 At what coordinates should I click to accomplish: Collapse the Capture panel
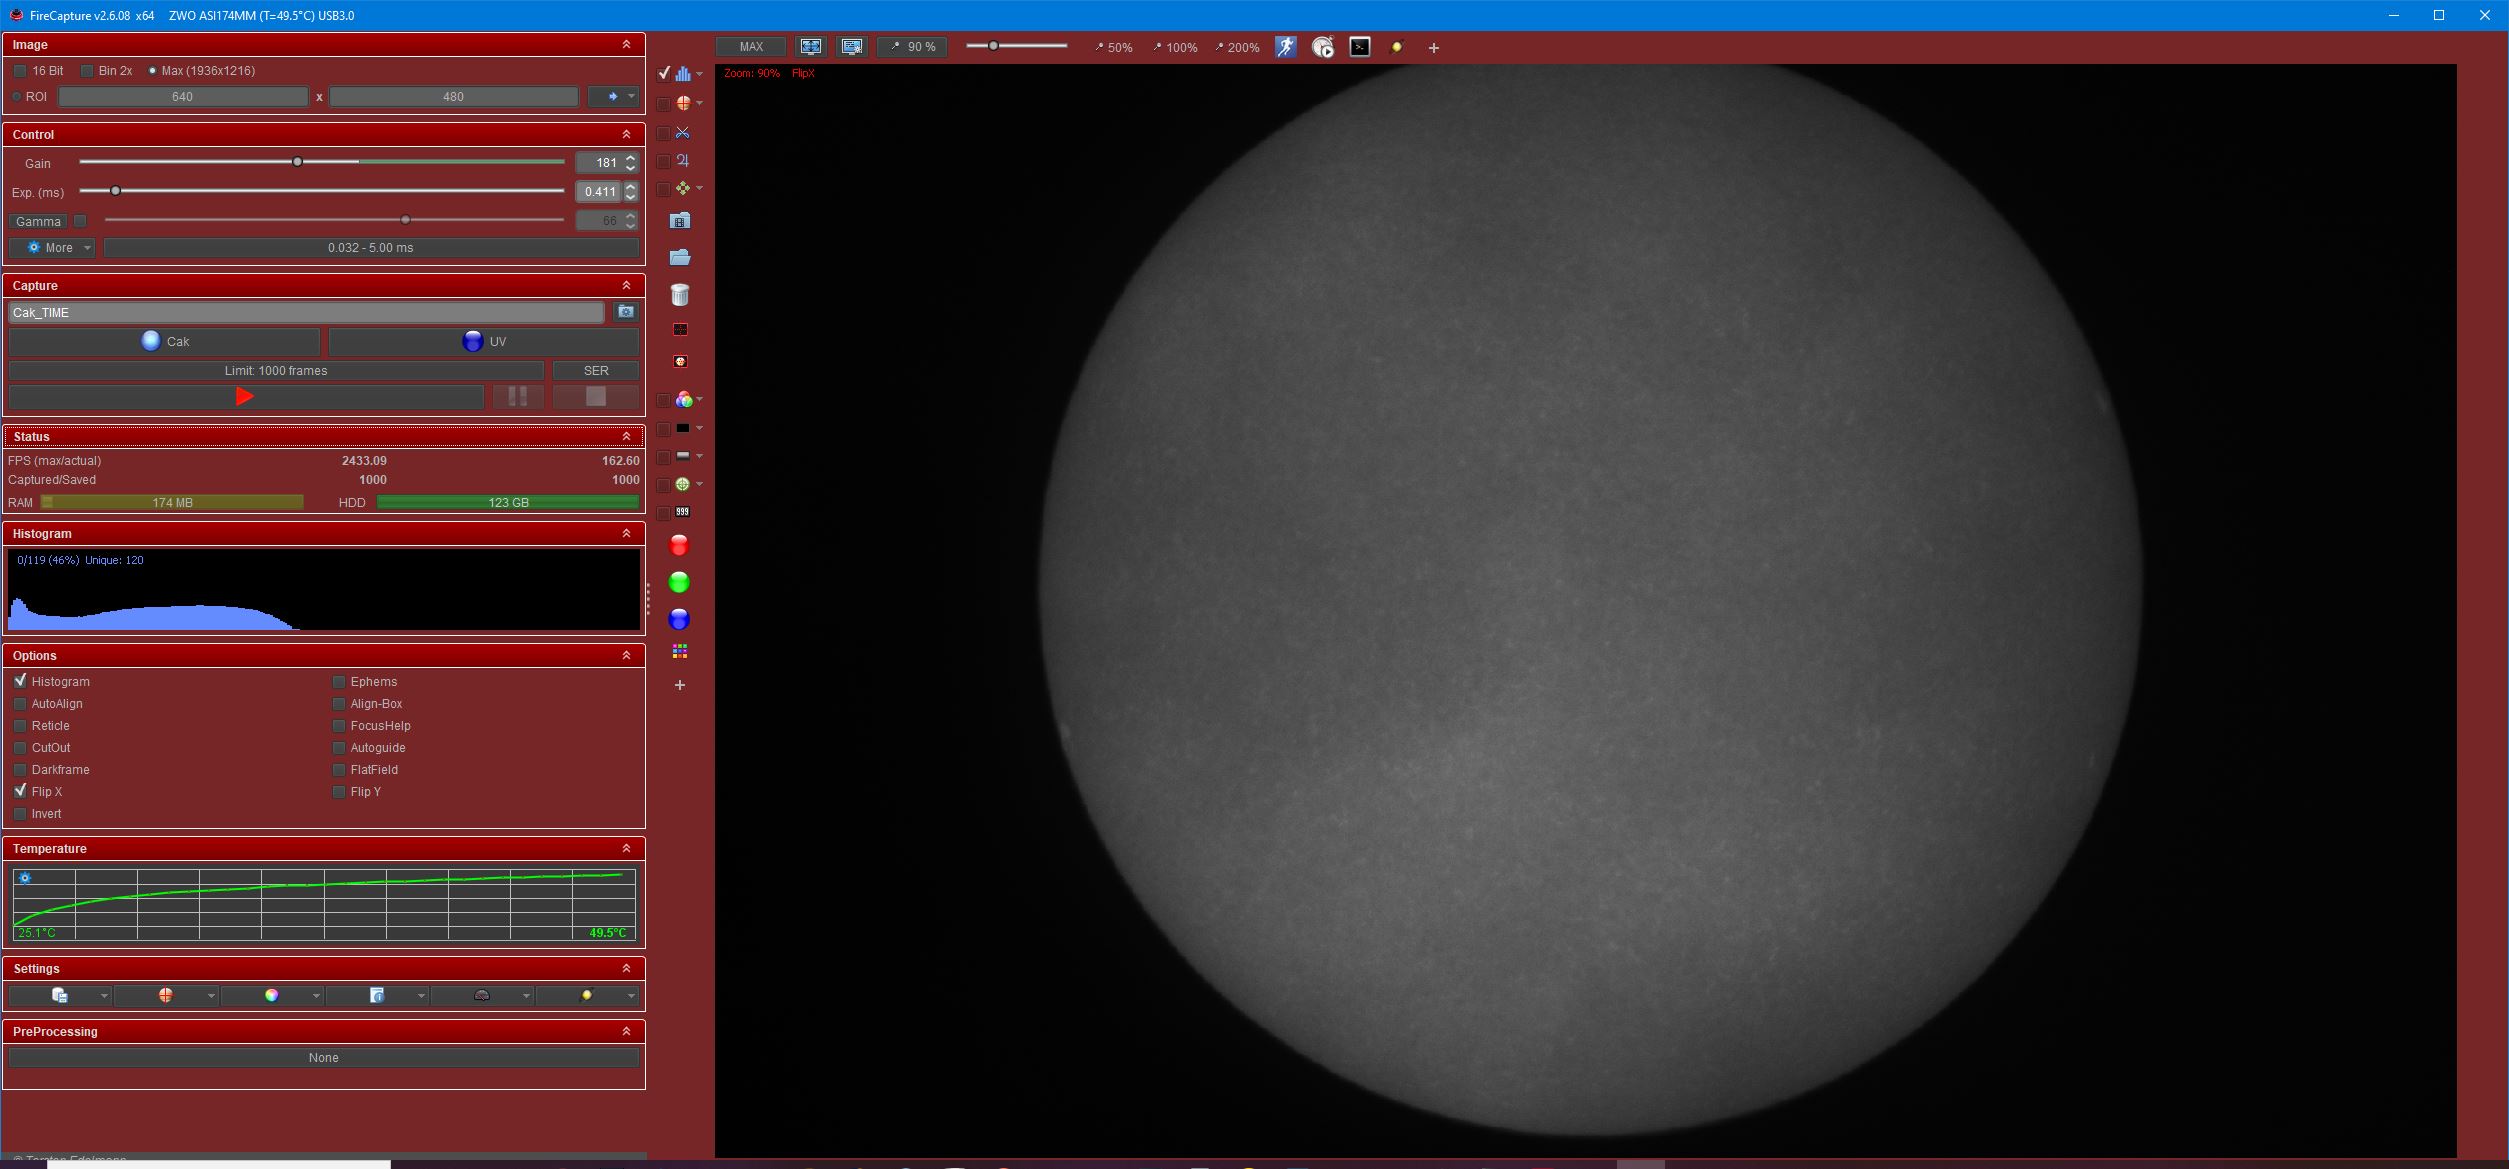click(627, 285)
